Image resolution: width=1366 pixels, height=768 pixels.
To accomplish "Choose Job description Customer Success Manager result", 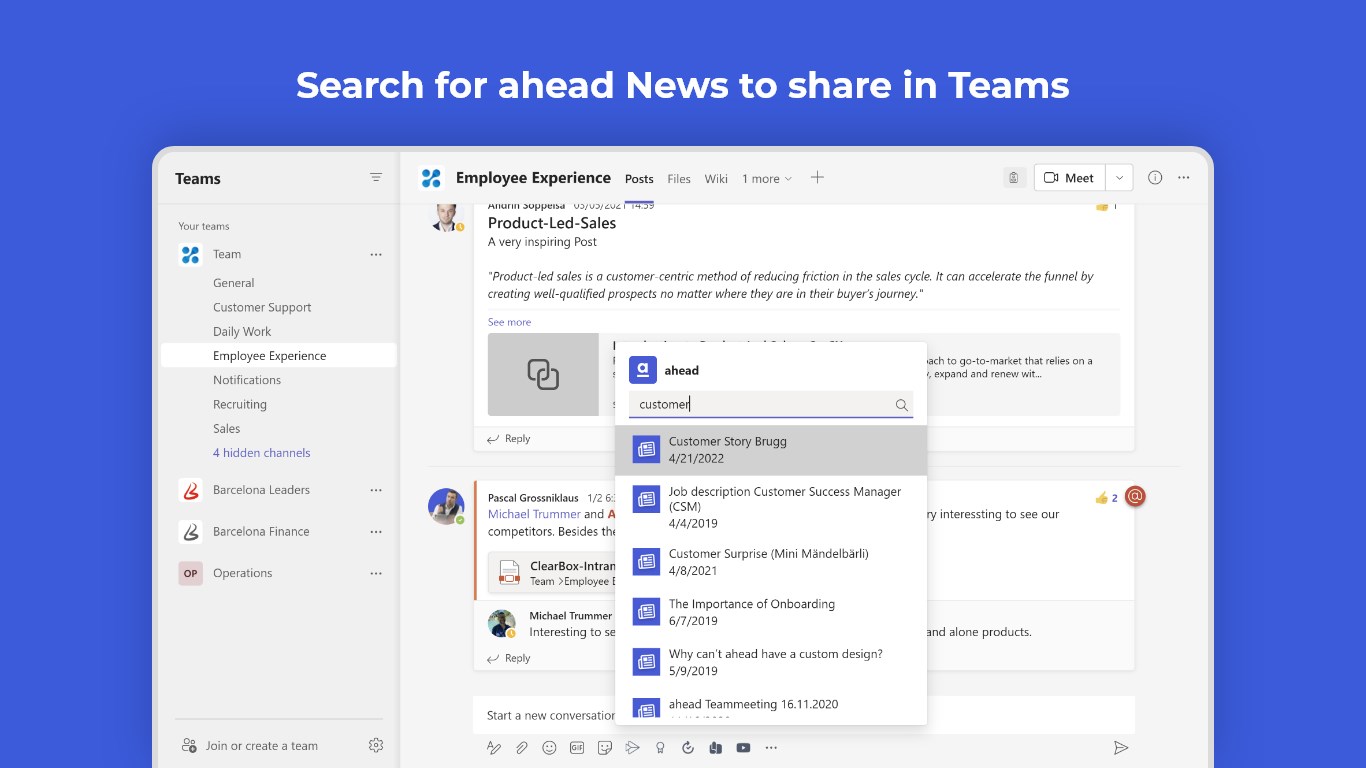I will 771,507.
